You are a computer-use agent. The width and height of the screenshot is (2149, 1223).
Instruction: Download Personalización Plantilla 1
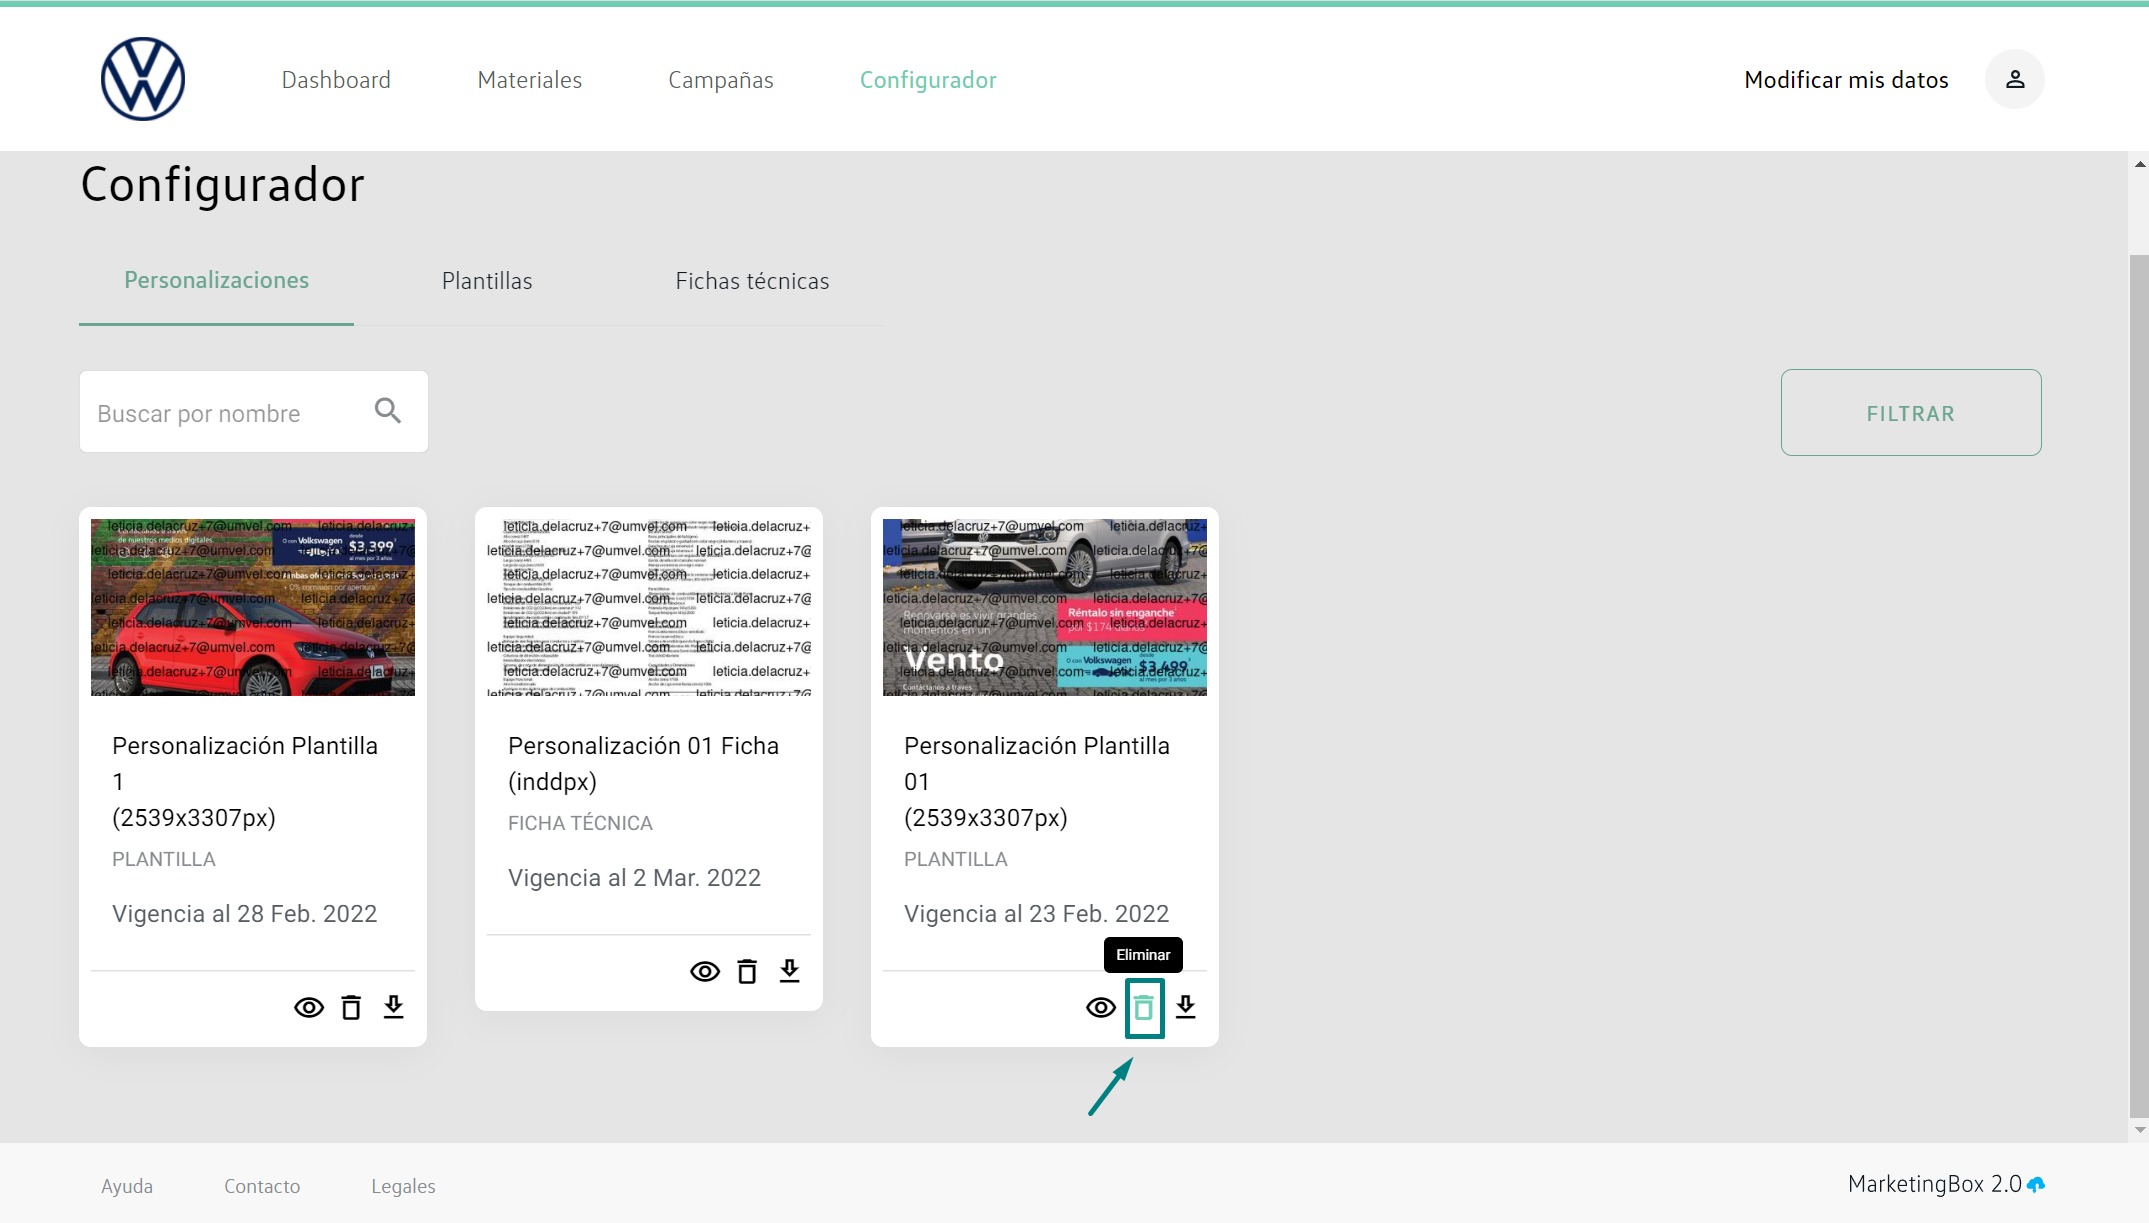pos(394,1007)
